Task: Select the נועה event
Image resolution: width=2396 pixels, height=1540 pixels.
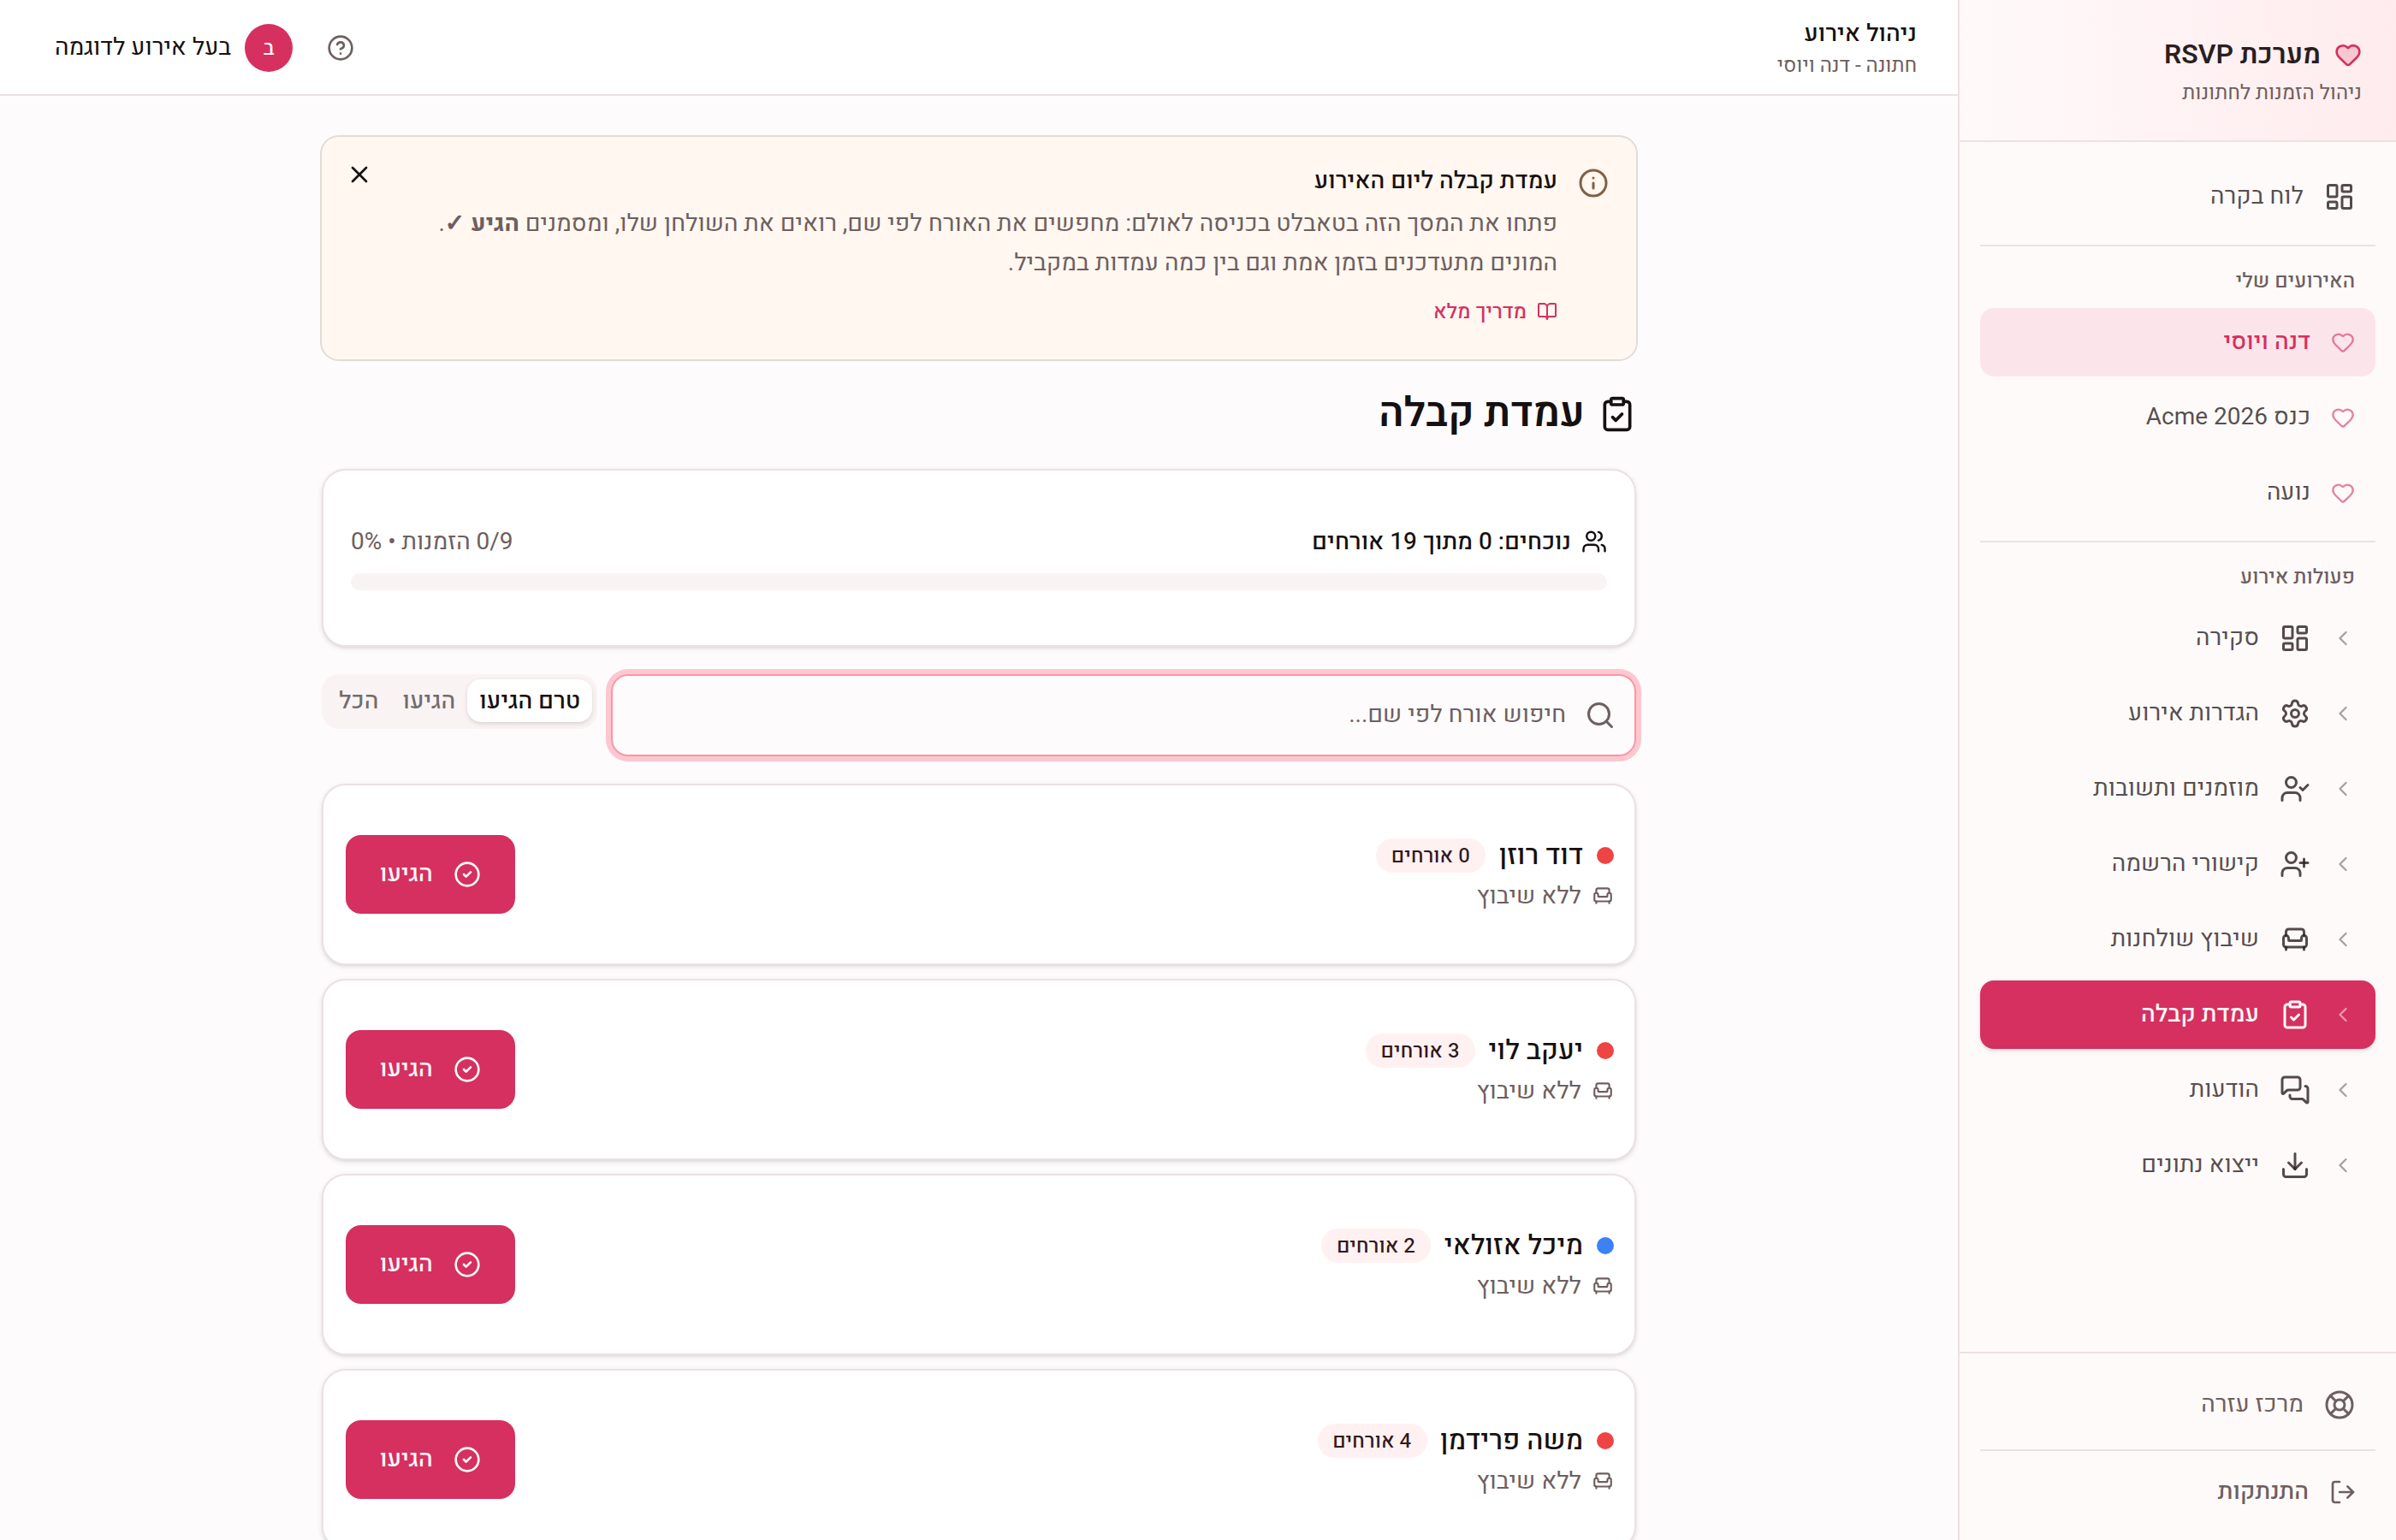Action: pyautogui.click(x=2178, y=492)
